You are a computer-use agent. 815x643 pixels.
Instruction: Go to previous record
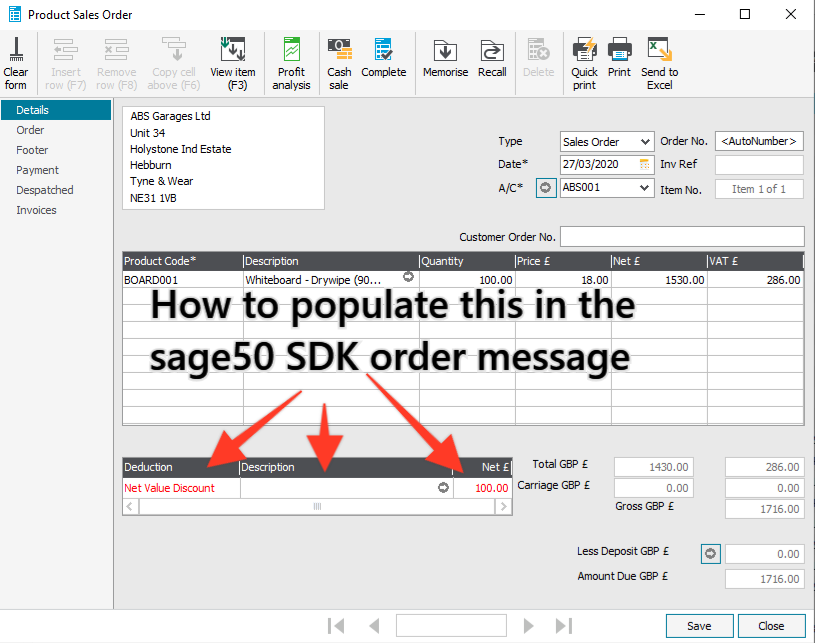(x=374, y=626)
